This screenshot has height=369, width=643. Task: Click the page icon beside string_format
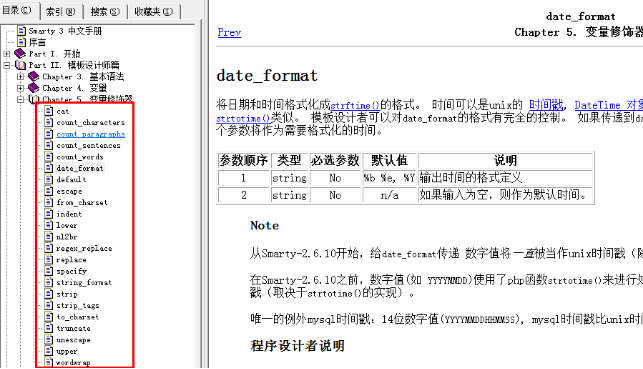[x=49, y=282]
